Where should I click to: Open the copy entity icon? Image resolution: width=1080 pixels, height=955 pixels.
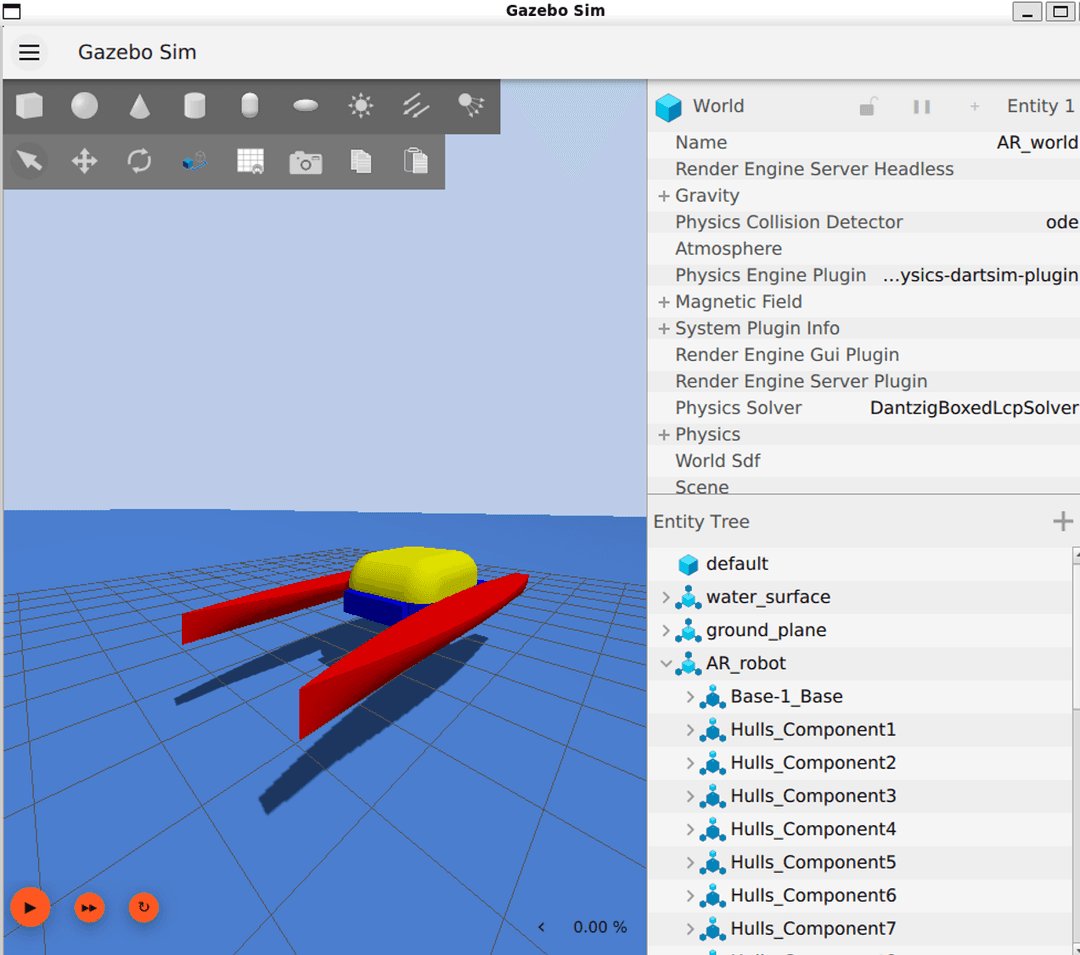pyautogui.click(x=360, y=160)
